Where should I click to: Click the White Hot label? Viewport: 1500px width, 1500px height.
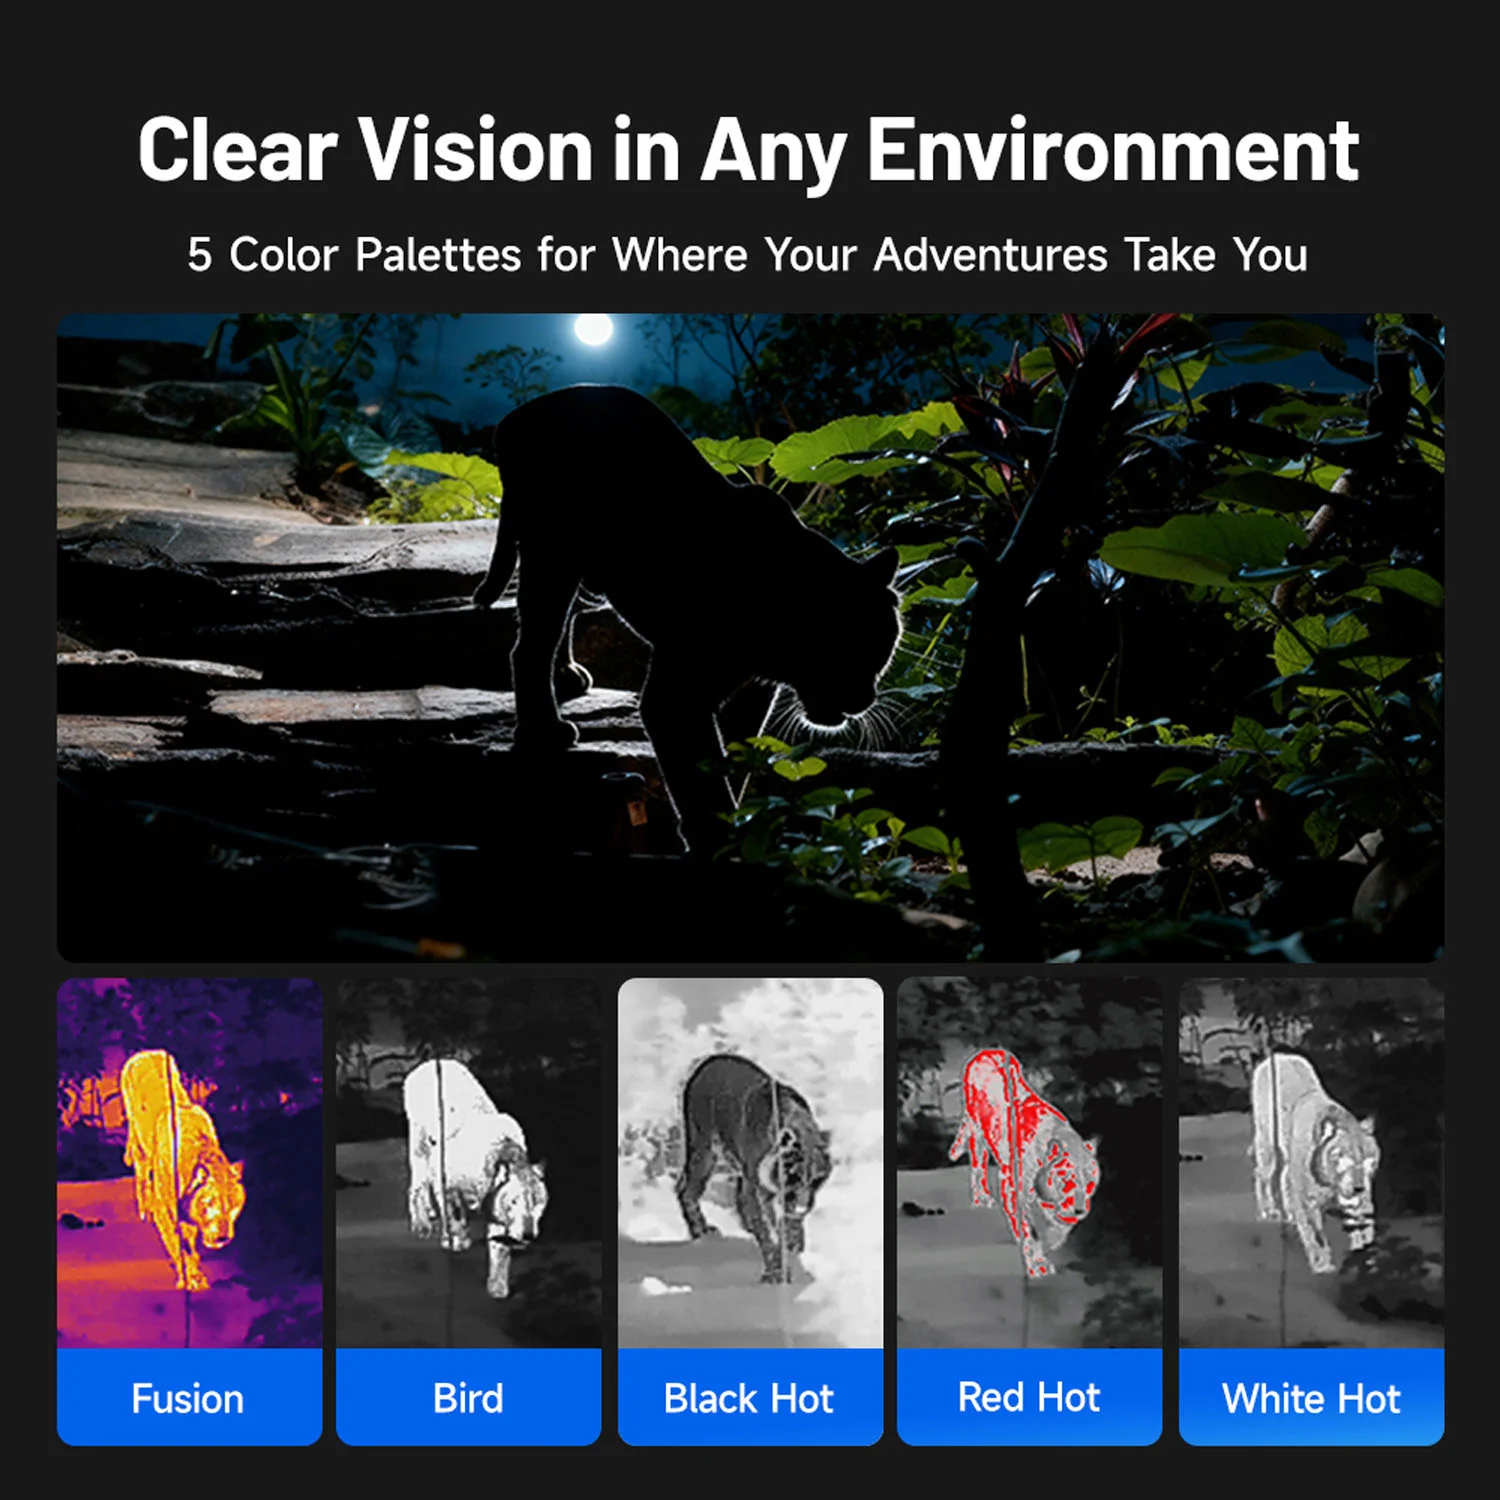(1311, 1397)
